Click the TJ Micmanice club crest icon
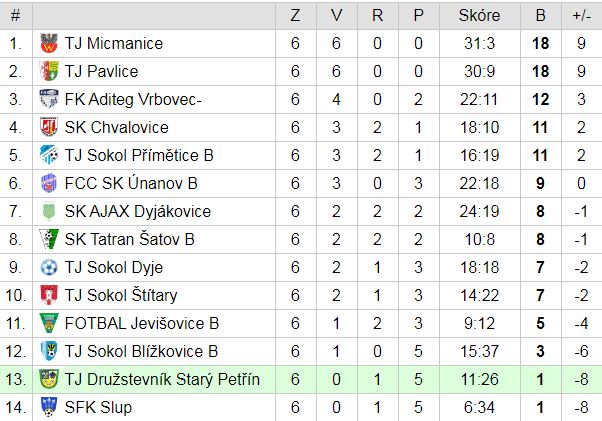This screenshot has width=602, height=421. (49, 43)
